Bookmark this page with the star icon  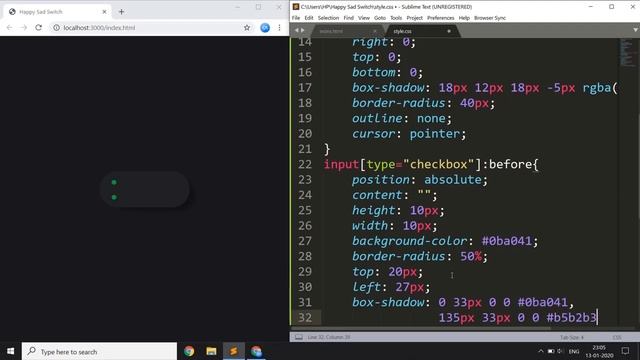click(x=247, y=28)
